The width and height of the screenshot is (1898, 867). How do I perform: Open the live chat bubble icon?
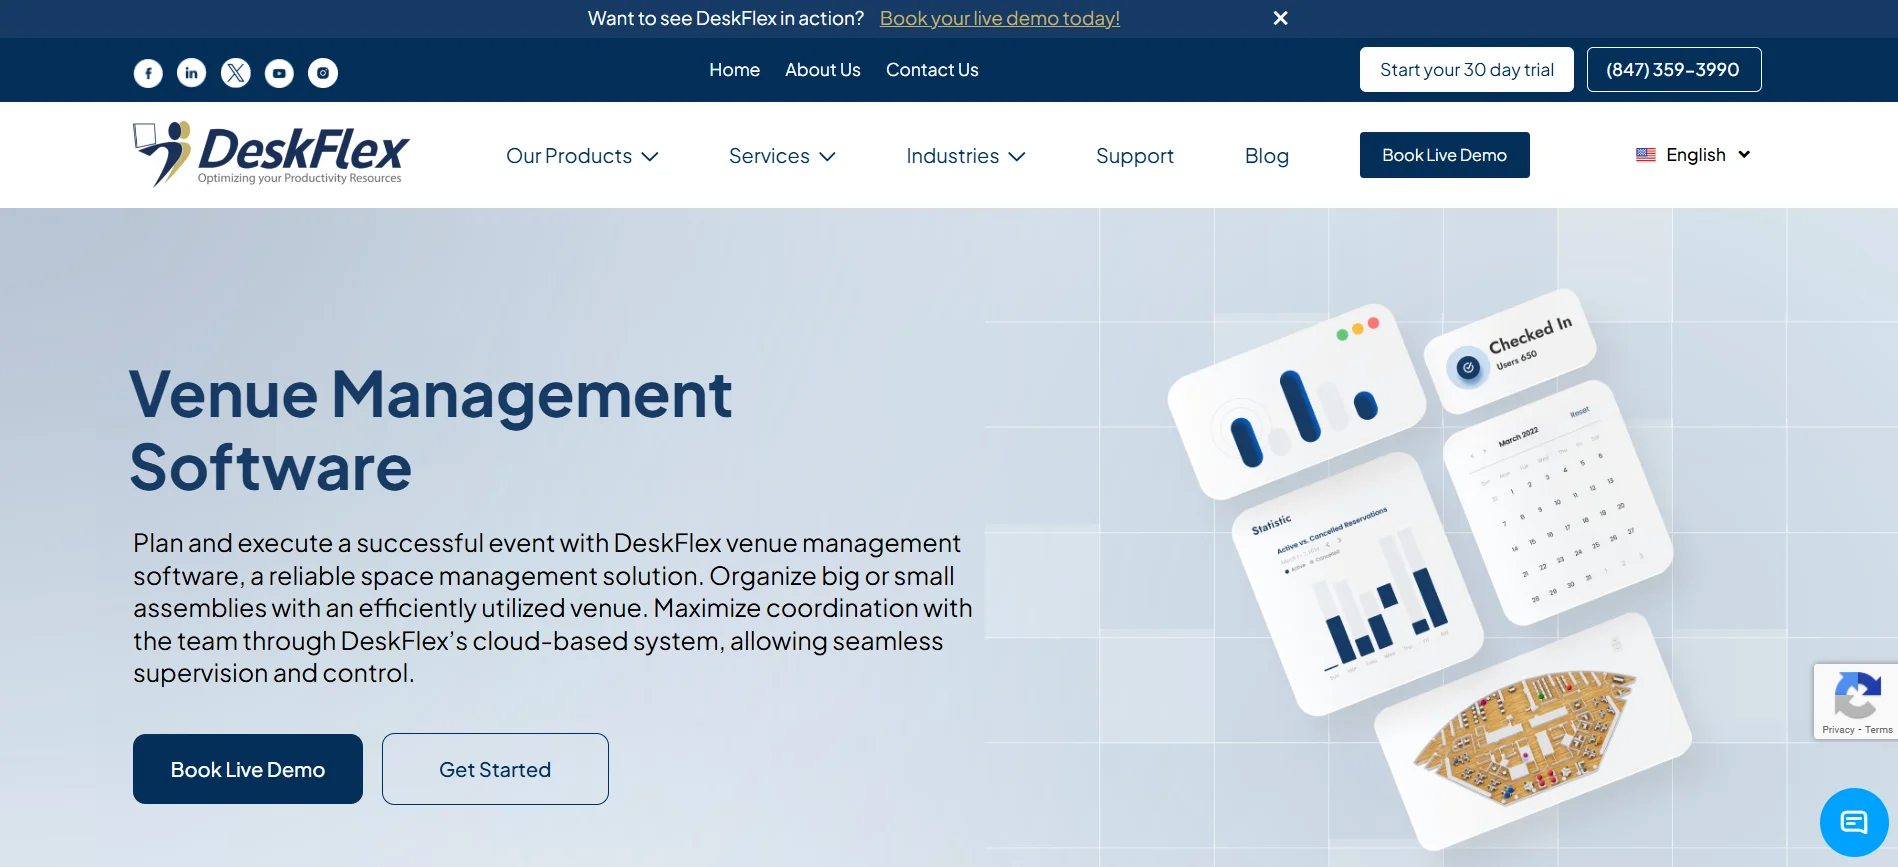[1854, 822]
